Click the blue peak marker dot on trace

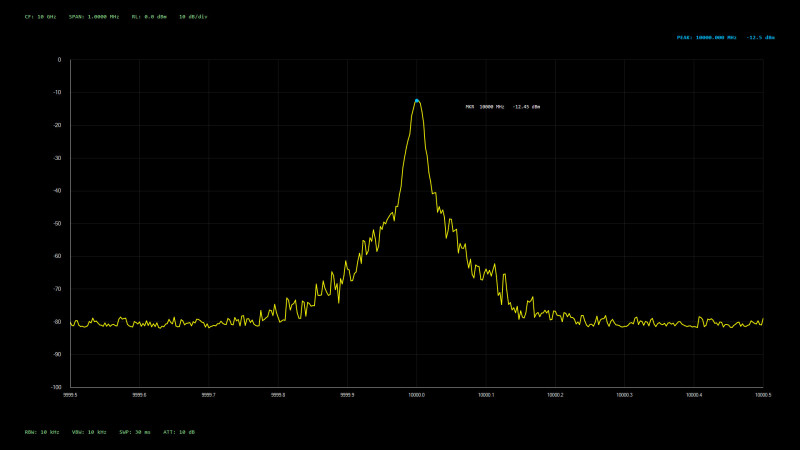pos(417,100)
